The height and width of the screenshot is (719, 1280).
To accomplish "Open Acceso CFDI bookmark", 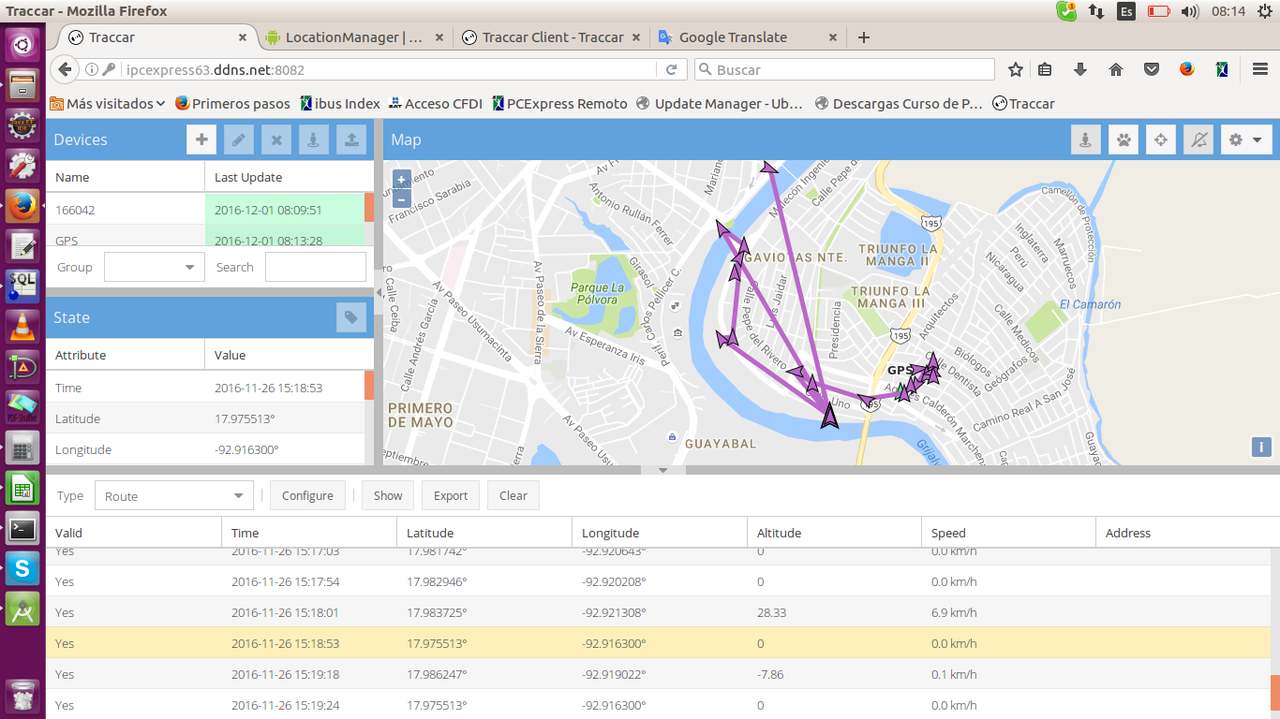I will pyautogui.click(x=435, y=103).
